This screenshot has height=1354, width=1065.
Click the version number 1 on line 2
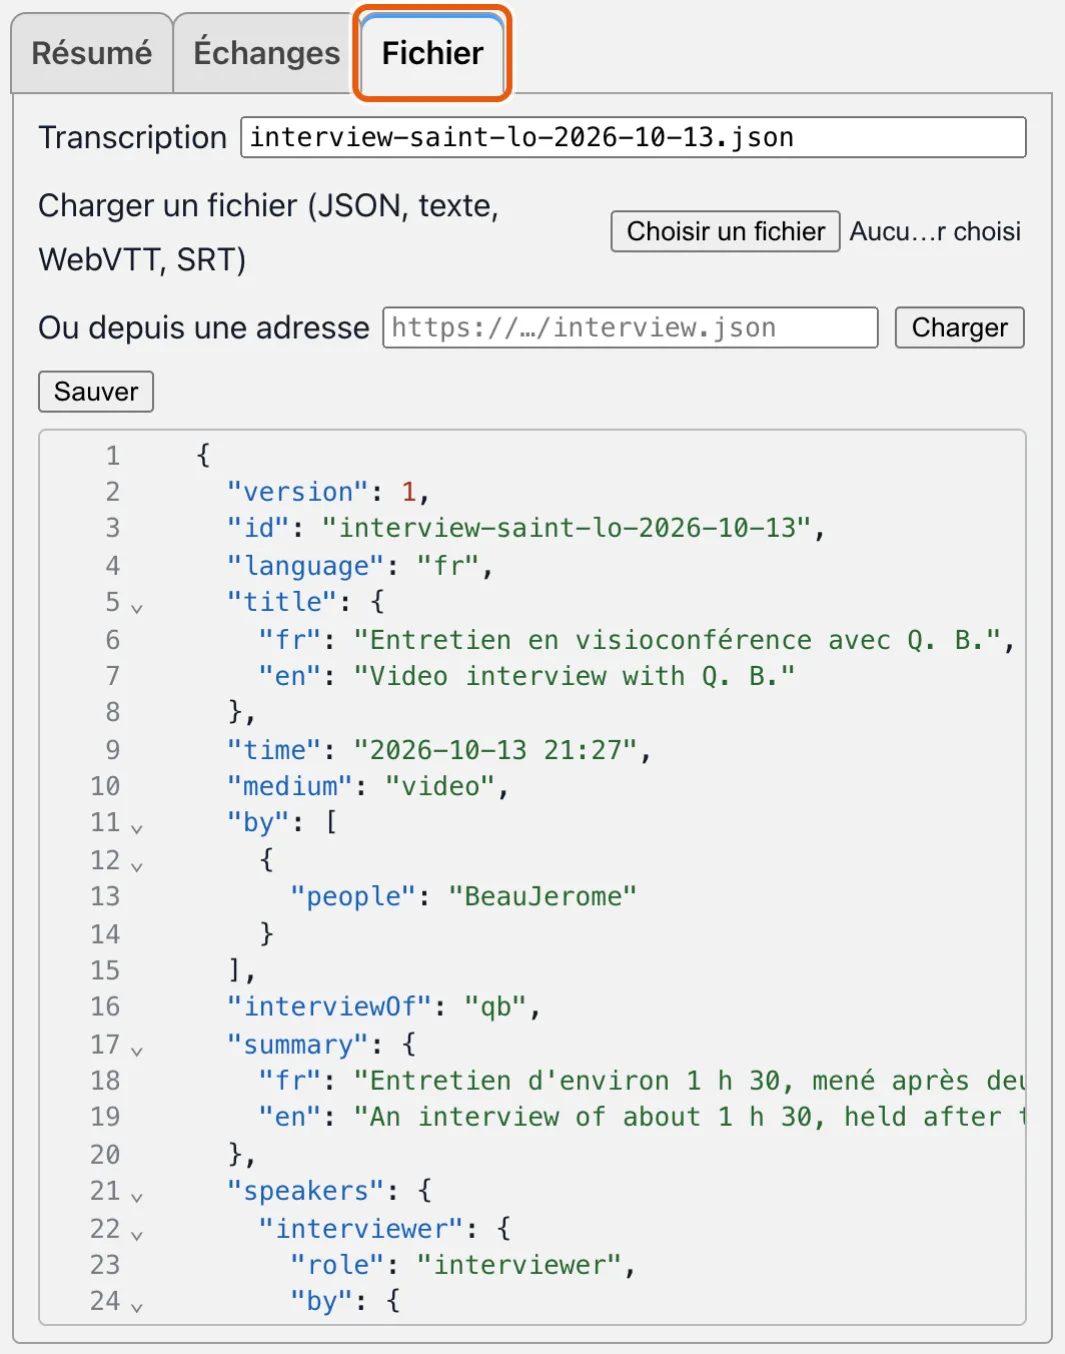click(x=409, y=491)
